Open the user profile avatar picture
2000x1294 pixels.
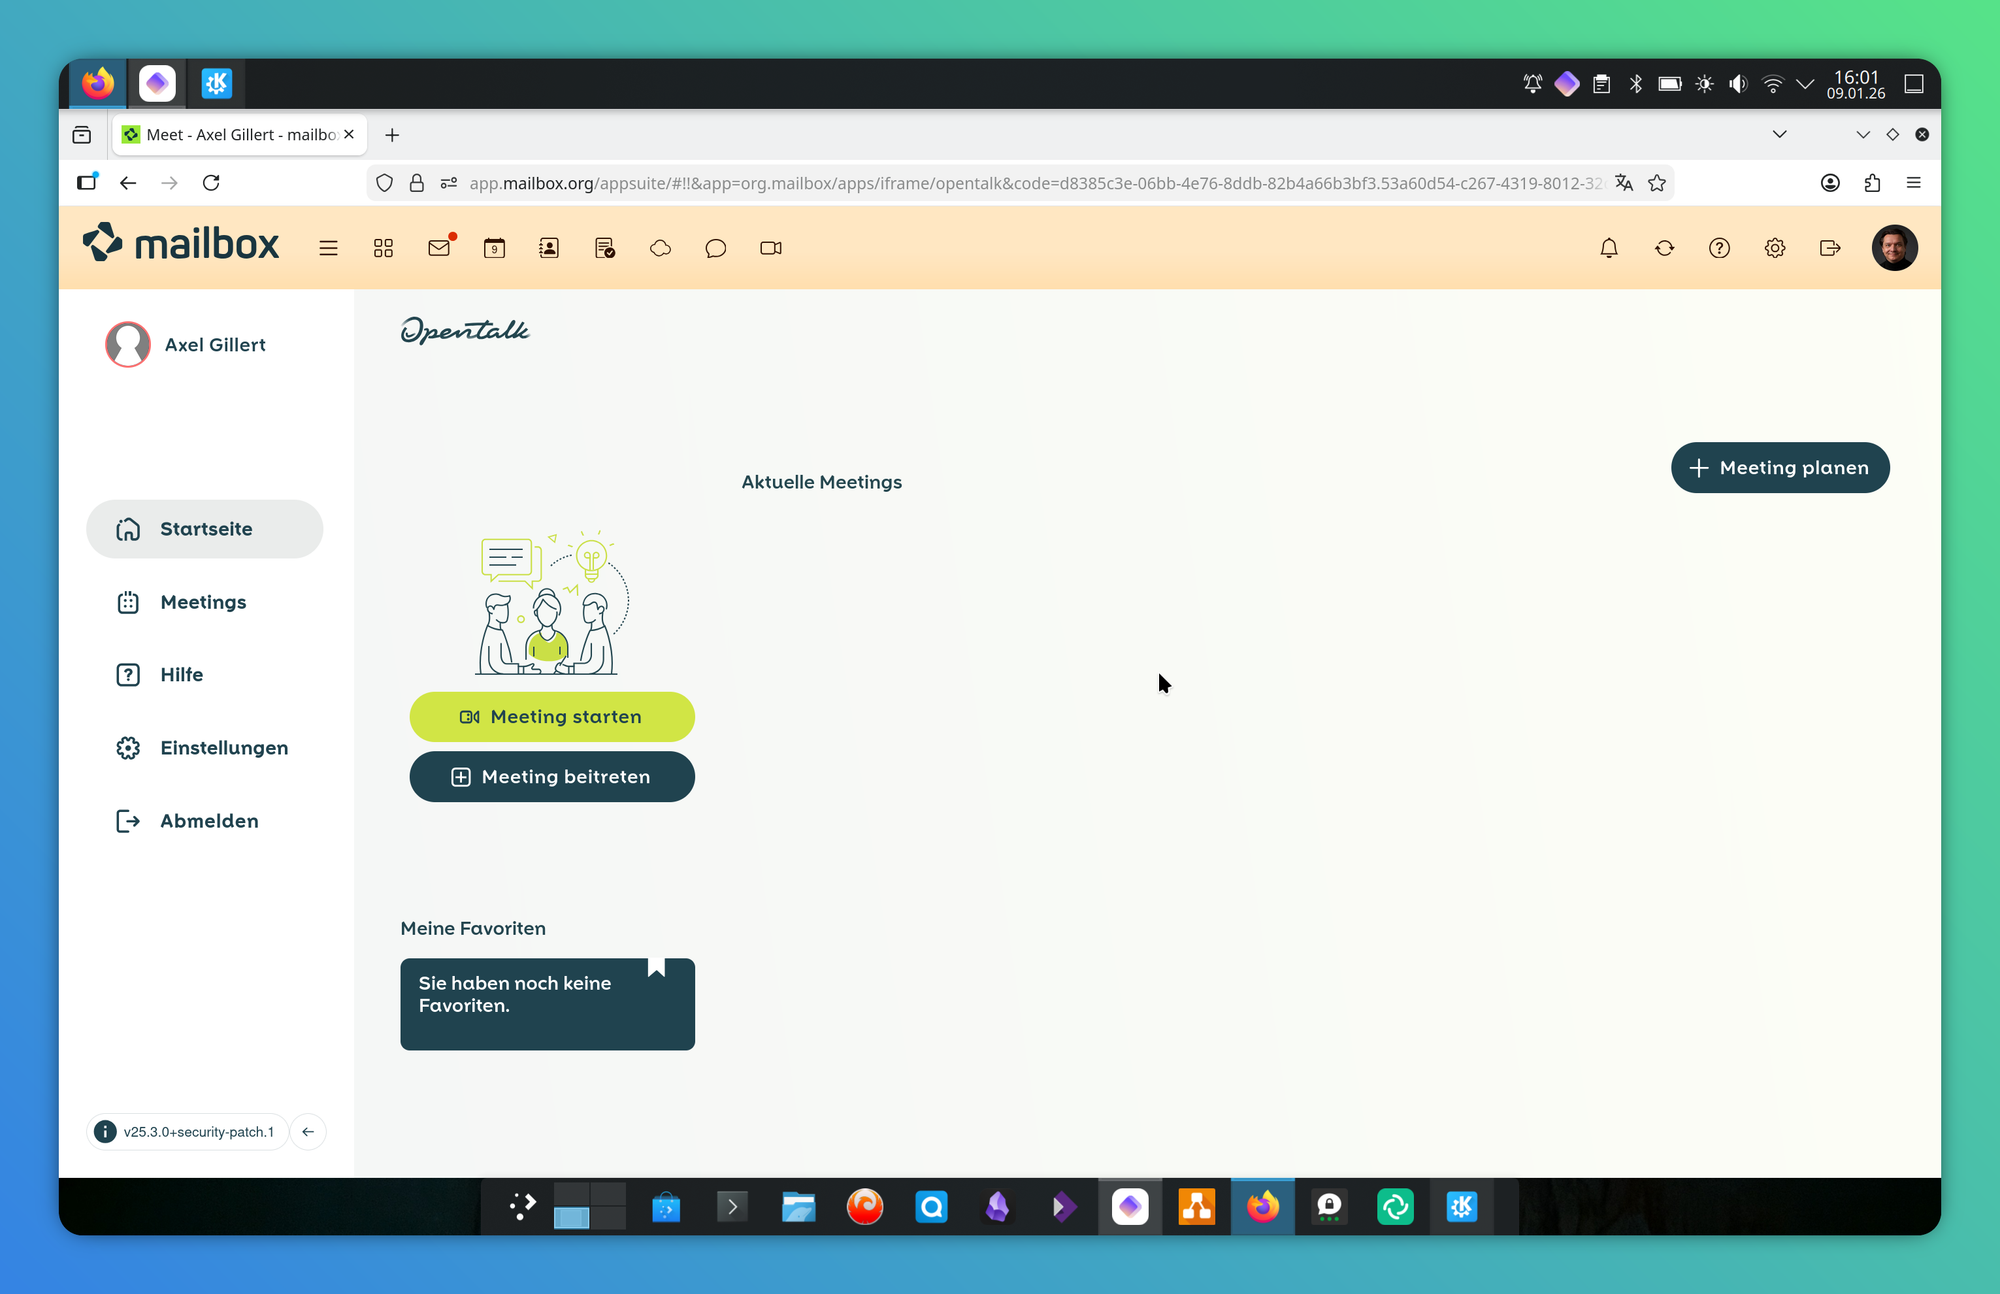1893,248
